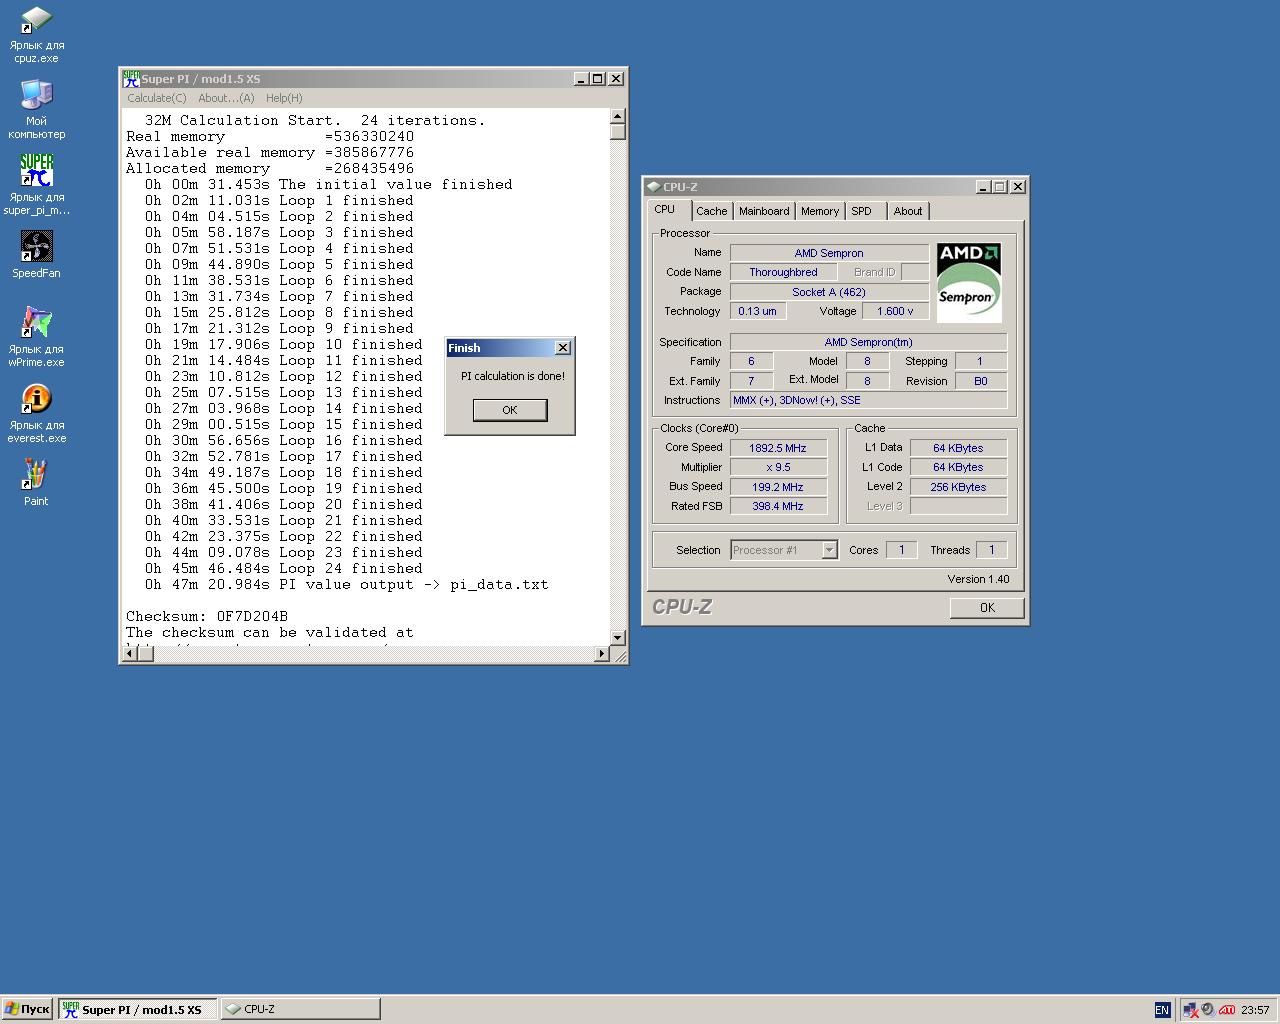Open the About...(A) menu in Super PI

226,98
